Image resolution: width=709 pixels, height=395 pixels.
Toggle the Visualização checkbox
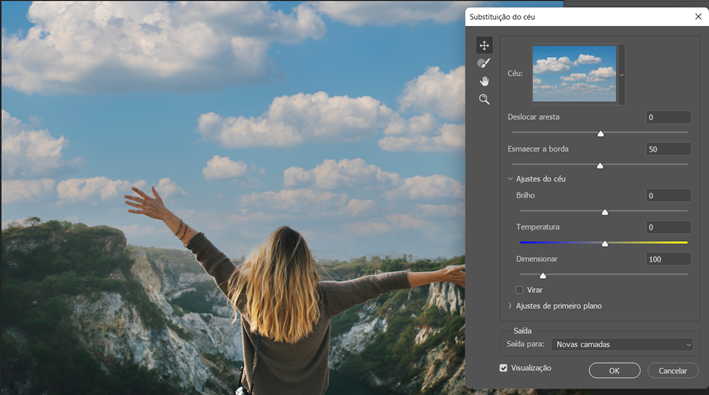503,368
